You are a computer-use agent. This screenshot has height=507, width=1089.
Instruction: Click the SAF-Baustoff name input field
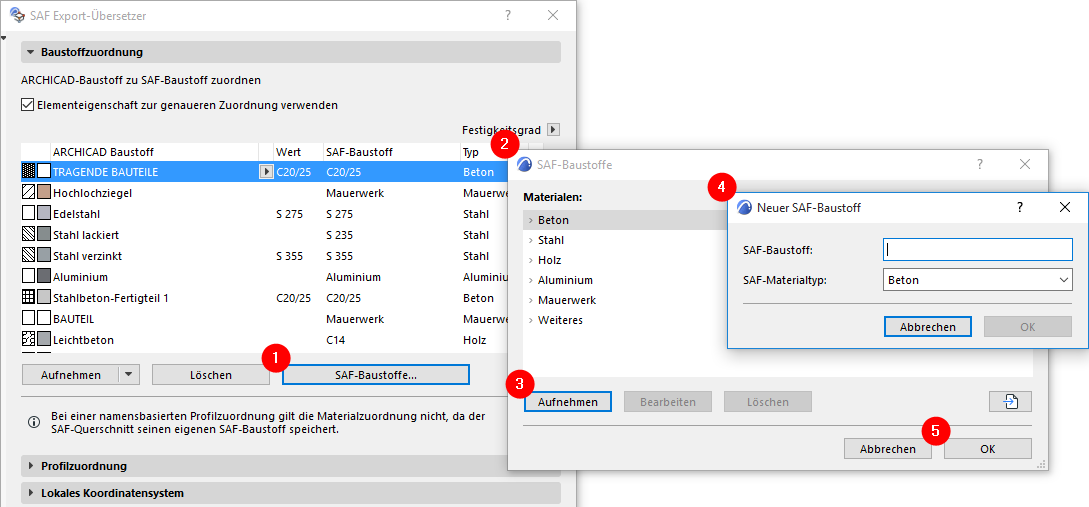point(978,249)
